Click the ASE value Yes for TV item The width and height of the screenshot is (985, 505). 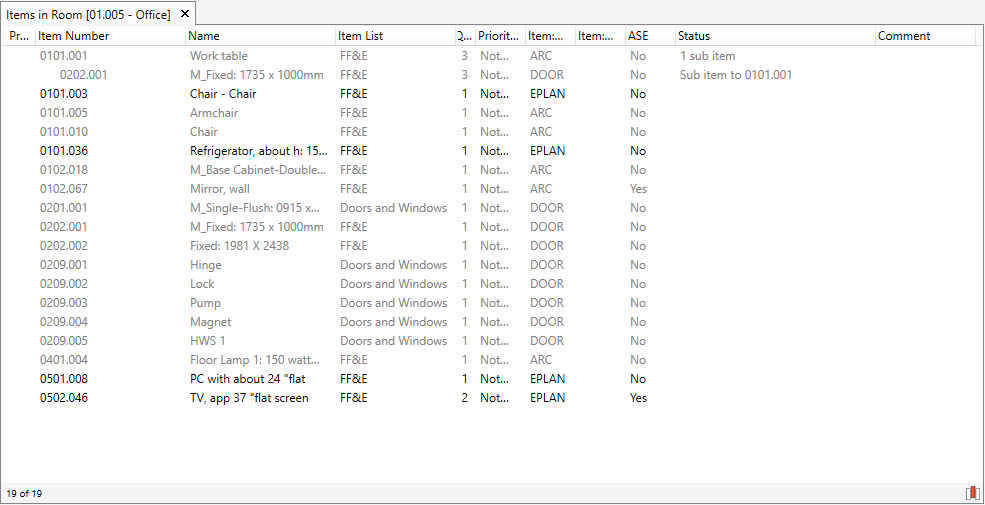point(638,398)
